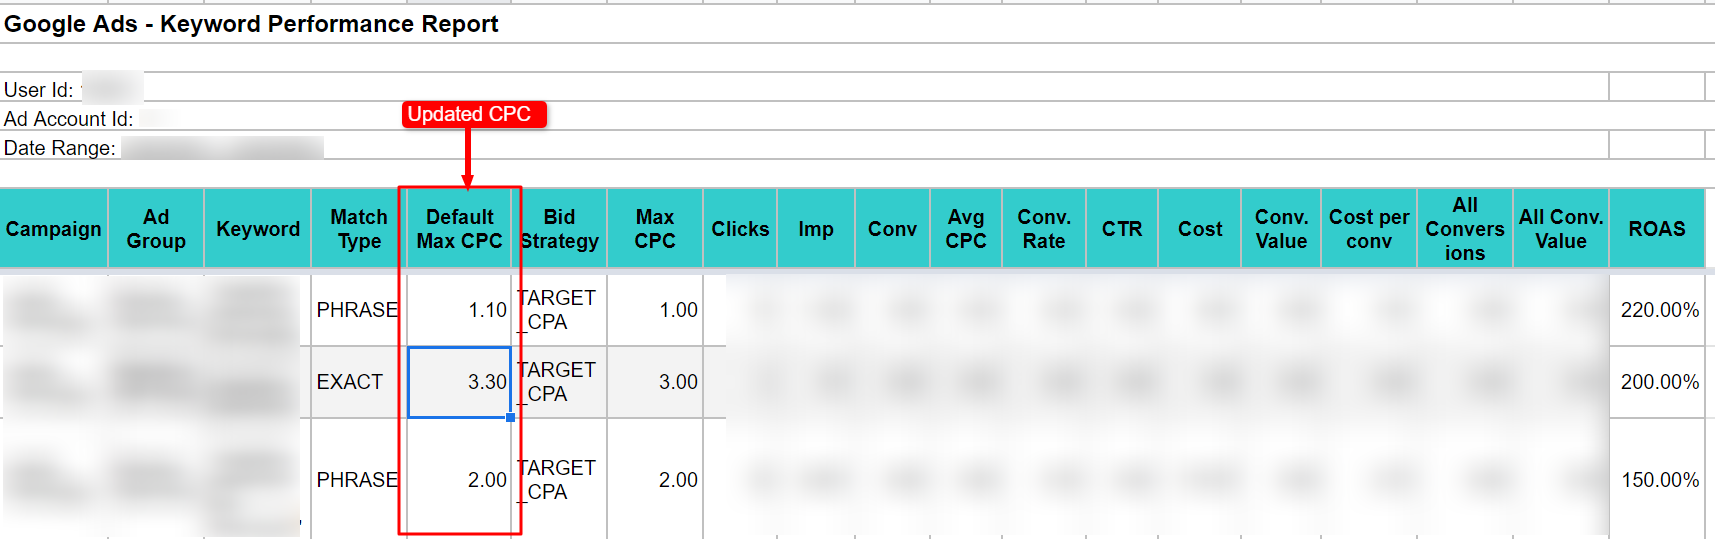
Task: Select the report title cell
Action: pyautogui.click(x=251, y=24)
